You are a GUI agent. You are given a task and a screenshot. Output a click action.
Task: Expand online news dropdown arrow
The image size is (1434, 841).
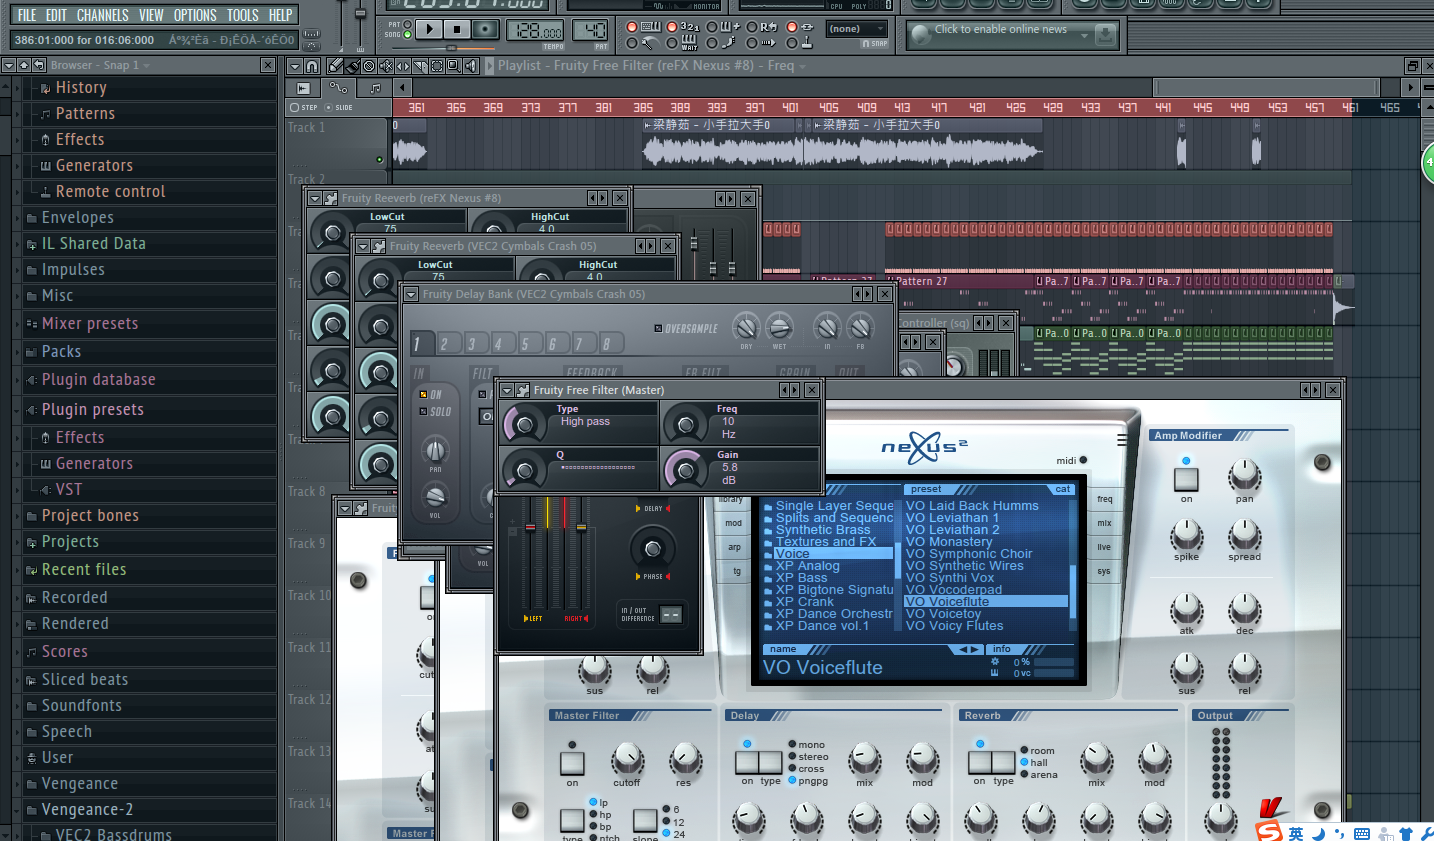pyautogui.click(x=1084, y=36)
